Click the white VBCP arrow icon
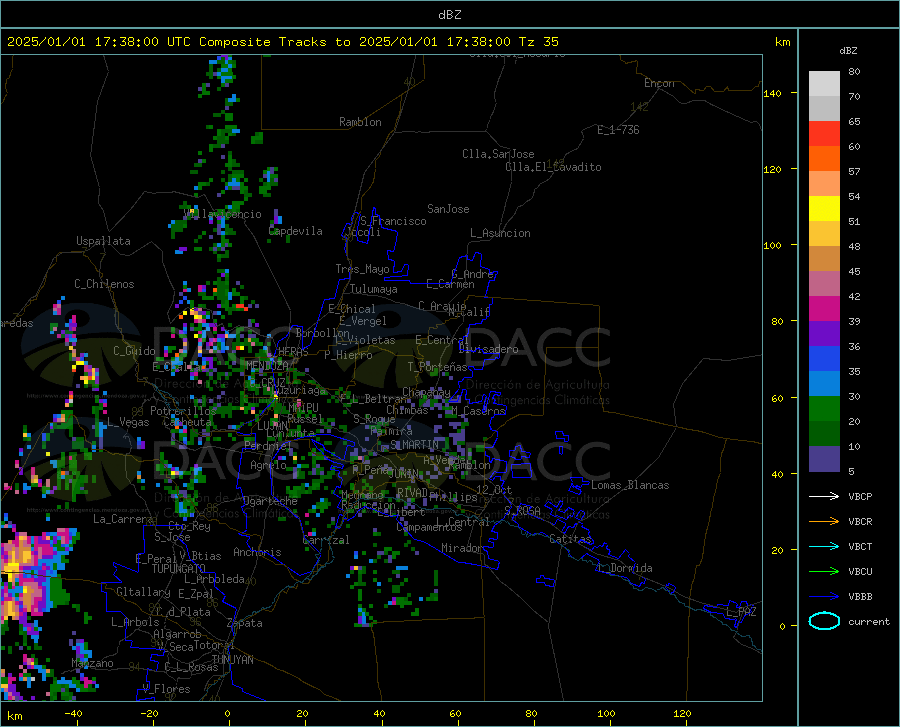This screenshot has width=900, height=727. (x=824, y=496)
